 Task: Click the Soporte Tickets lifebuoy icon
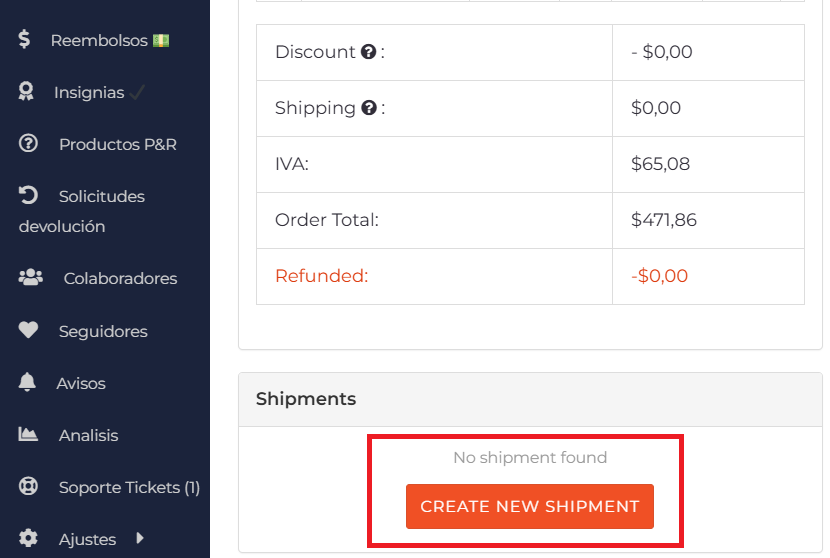coord(28,486)
